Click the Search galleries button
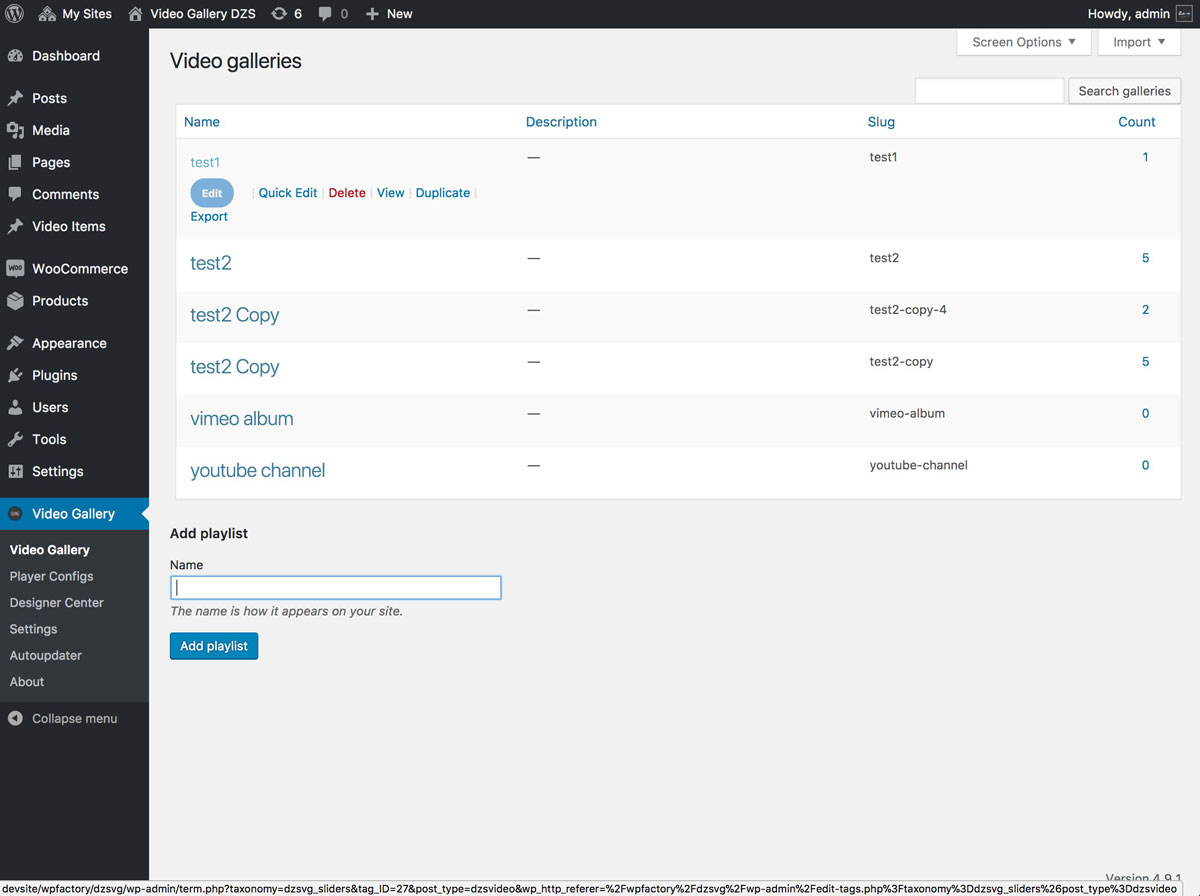This screenshot has height=896, width=1200. 1124,90
